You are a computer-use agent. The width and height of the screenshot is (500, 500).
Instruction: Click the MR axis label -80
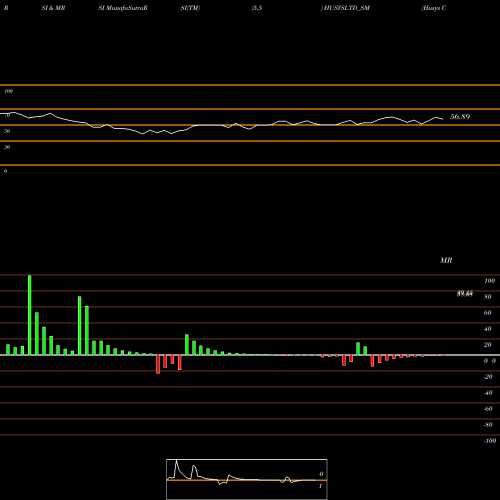(488, 425)
